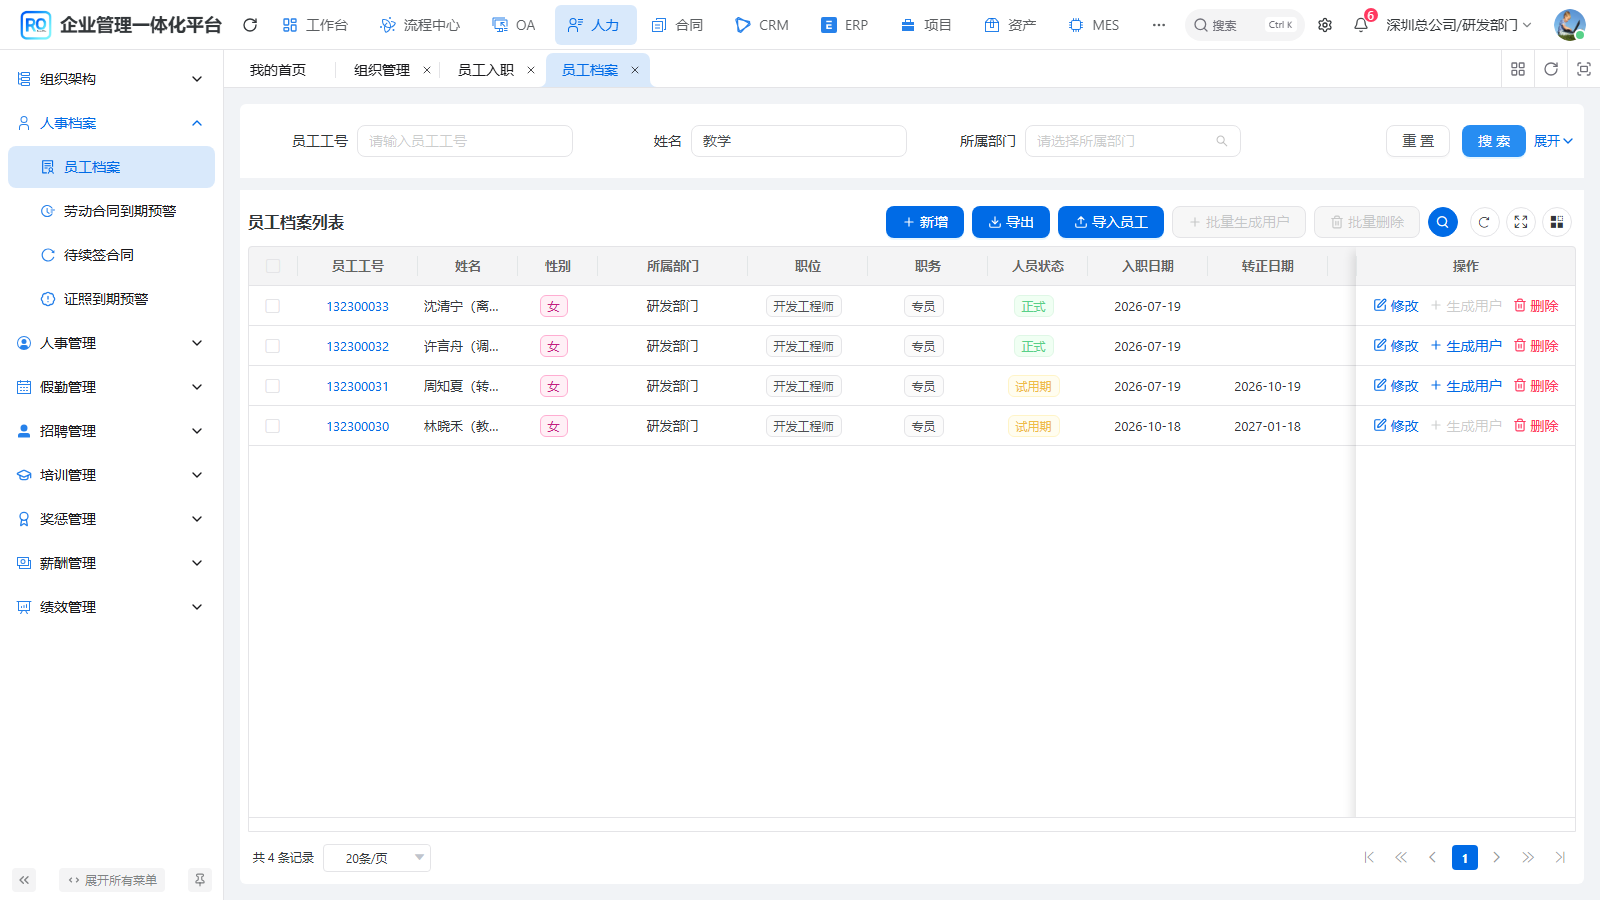This screenshot has width=1600, height=900.
Task: Click 删除 for employee 132300030
Action: point(1536,426)
